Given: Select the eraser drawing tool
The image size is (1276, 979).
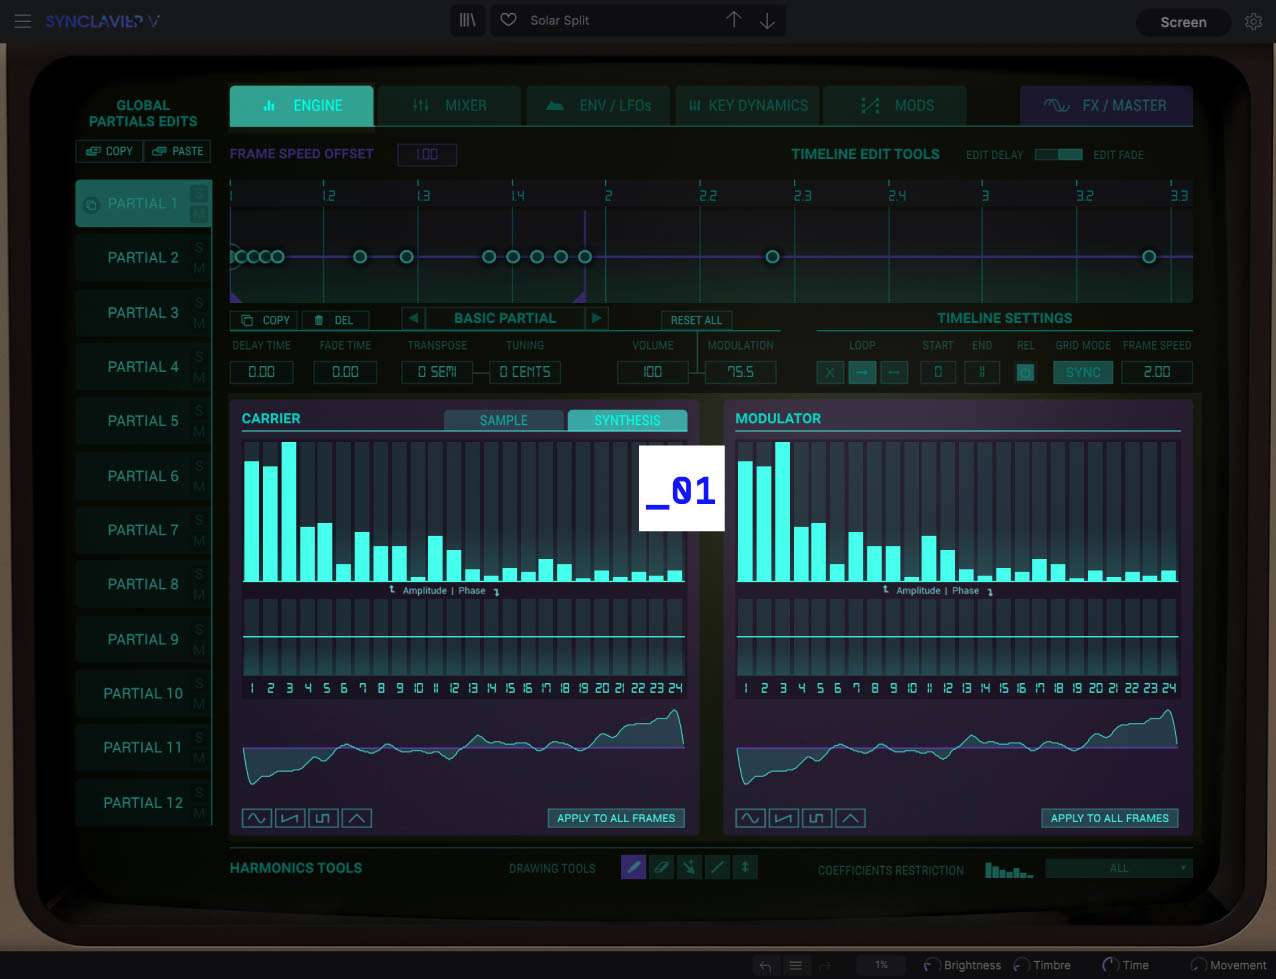Looking at the screenshot, I should pos(661,867).
